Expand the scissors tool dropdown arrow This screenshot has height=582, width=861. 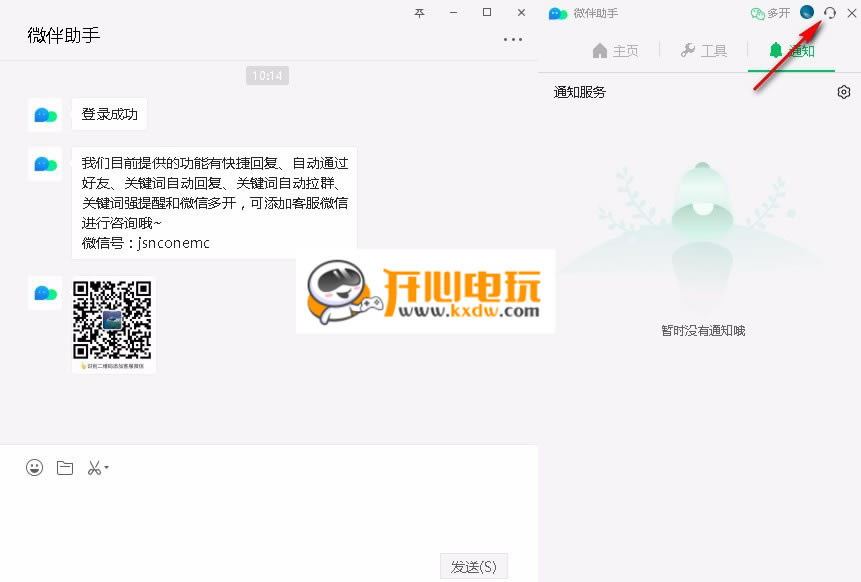tap(104, 468)
